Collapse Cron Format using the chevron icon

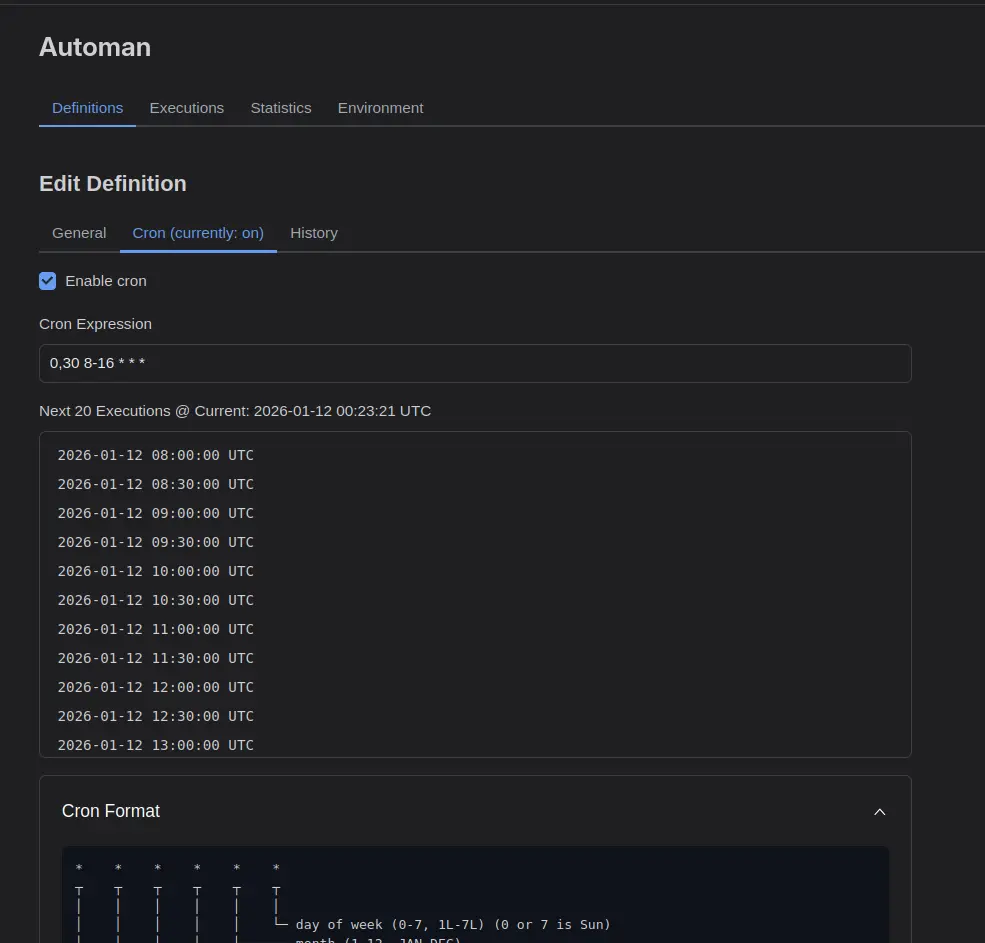pos(879,812)
